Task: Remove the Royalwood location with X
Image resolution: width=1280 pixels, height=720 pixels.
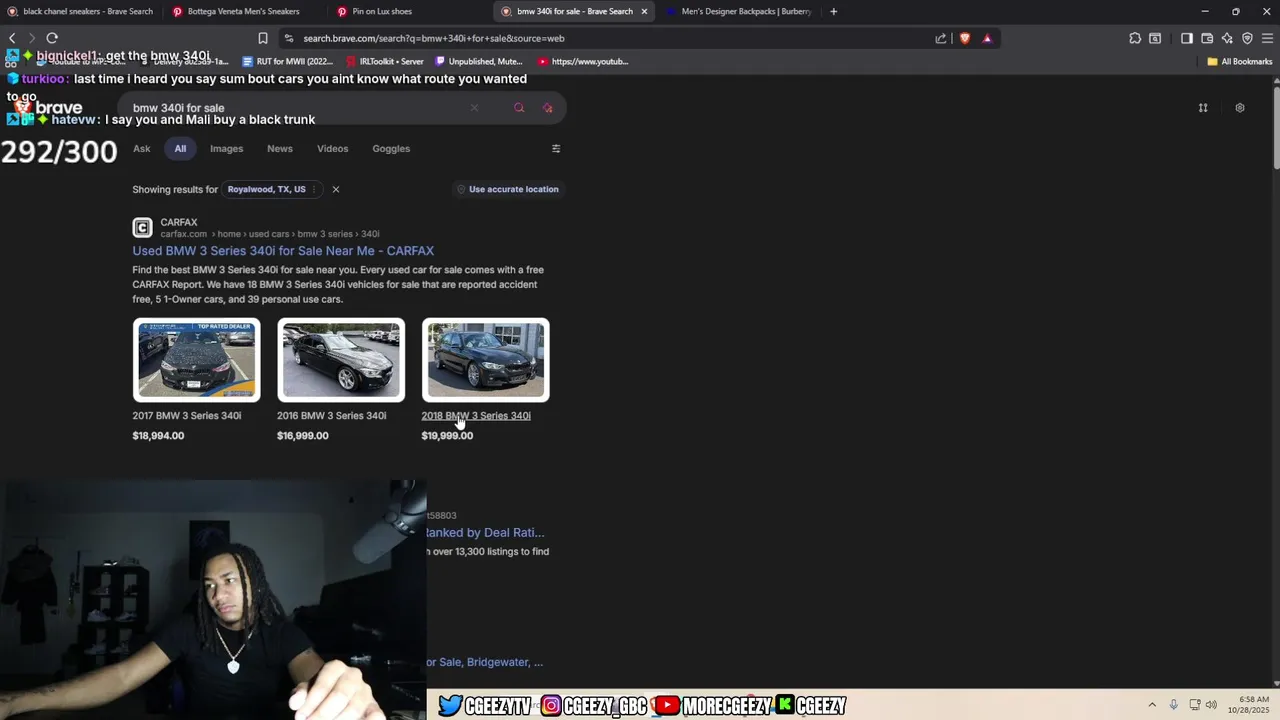Action: click(x=336, y=189)
